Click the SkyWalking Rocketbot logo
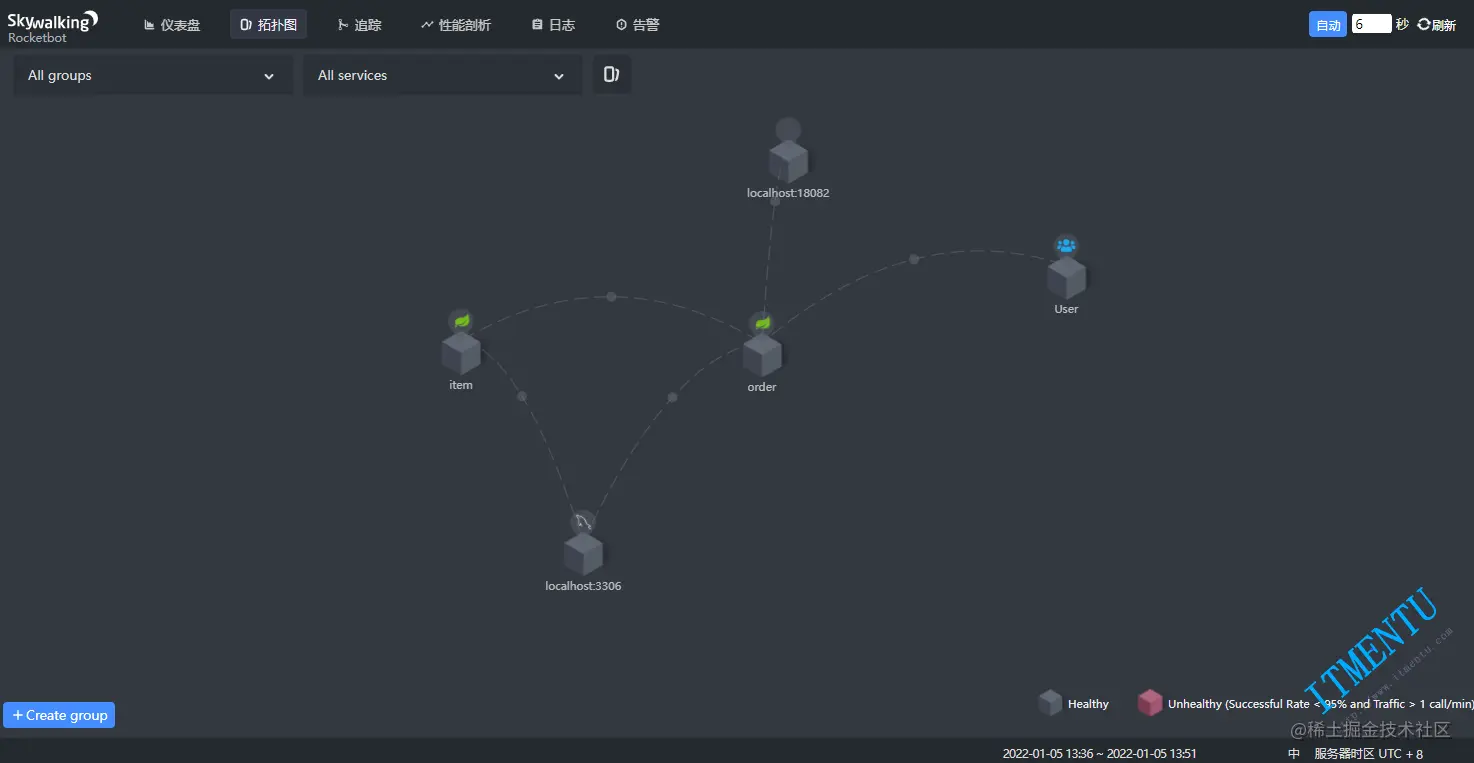Screen dimensions: 1474x763 [53, 25]
